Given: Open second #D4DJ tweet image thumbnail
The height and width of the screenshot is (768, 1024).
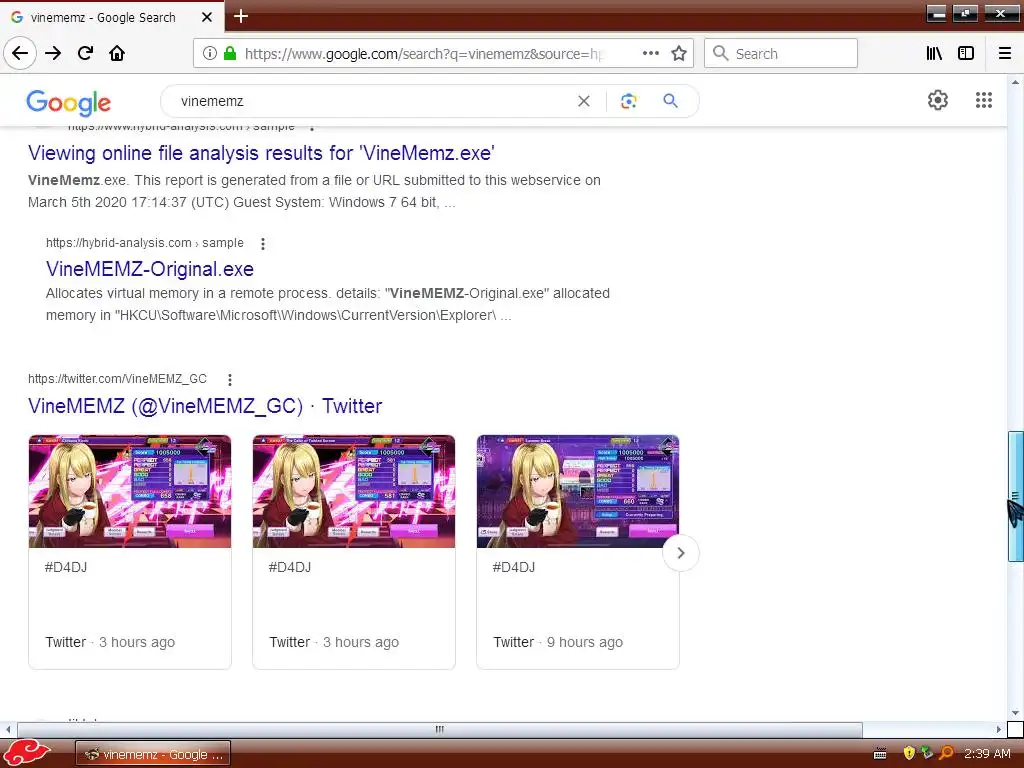Looking at the screenshot, I should point(354,491).
